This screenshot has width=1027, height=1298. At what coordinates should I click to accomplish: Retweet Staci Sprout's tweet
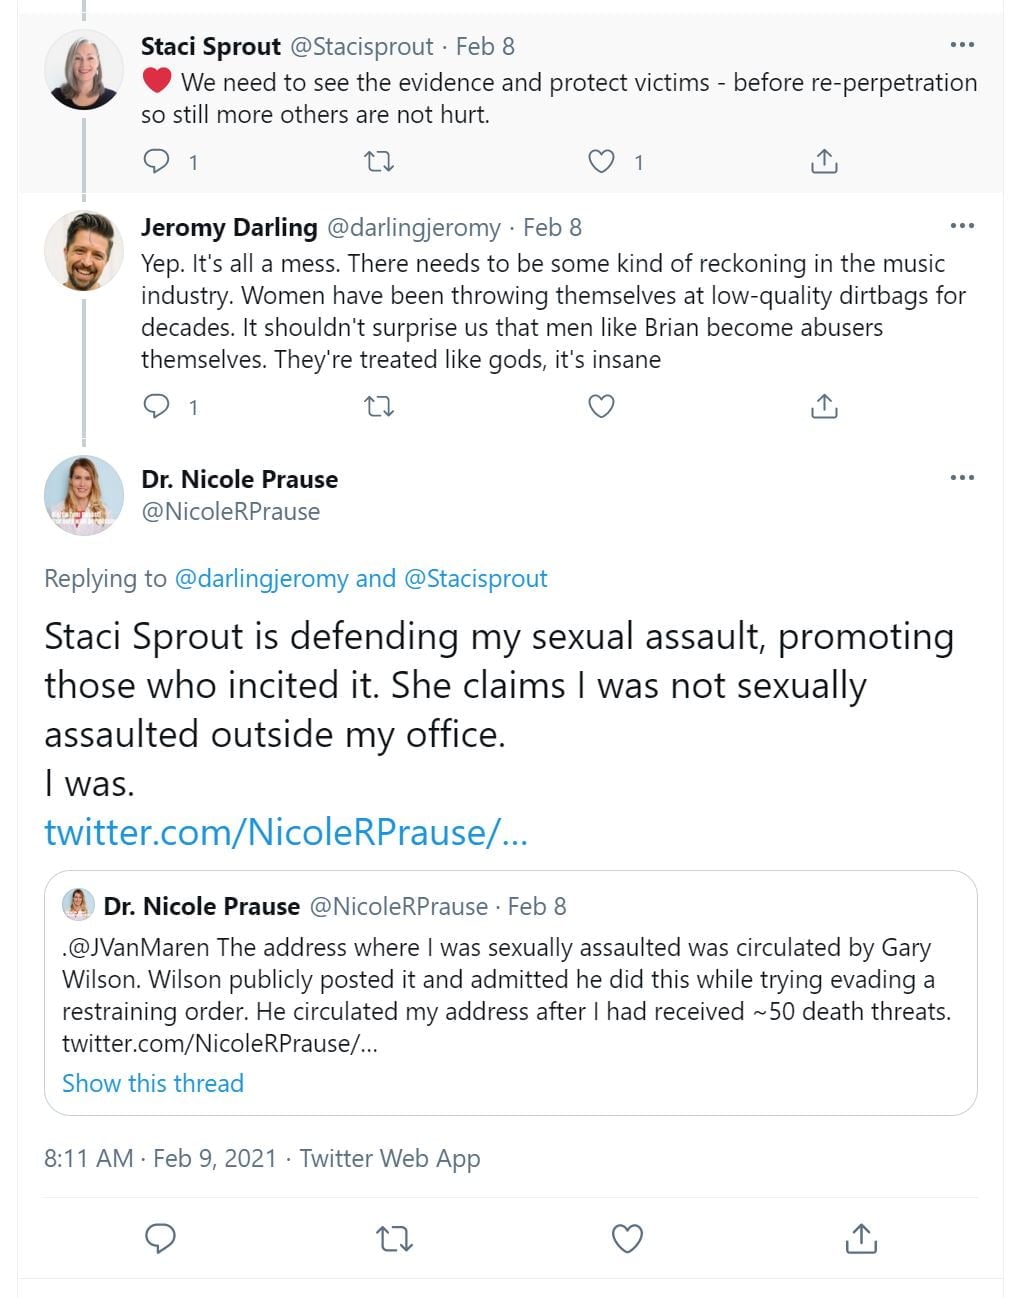[x=379, y=161]
